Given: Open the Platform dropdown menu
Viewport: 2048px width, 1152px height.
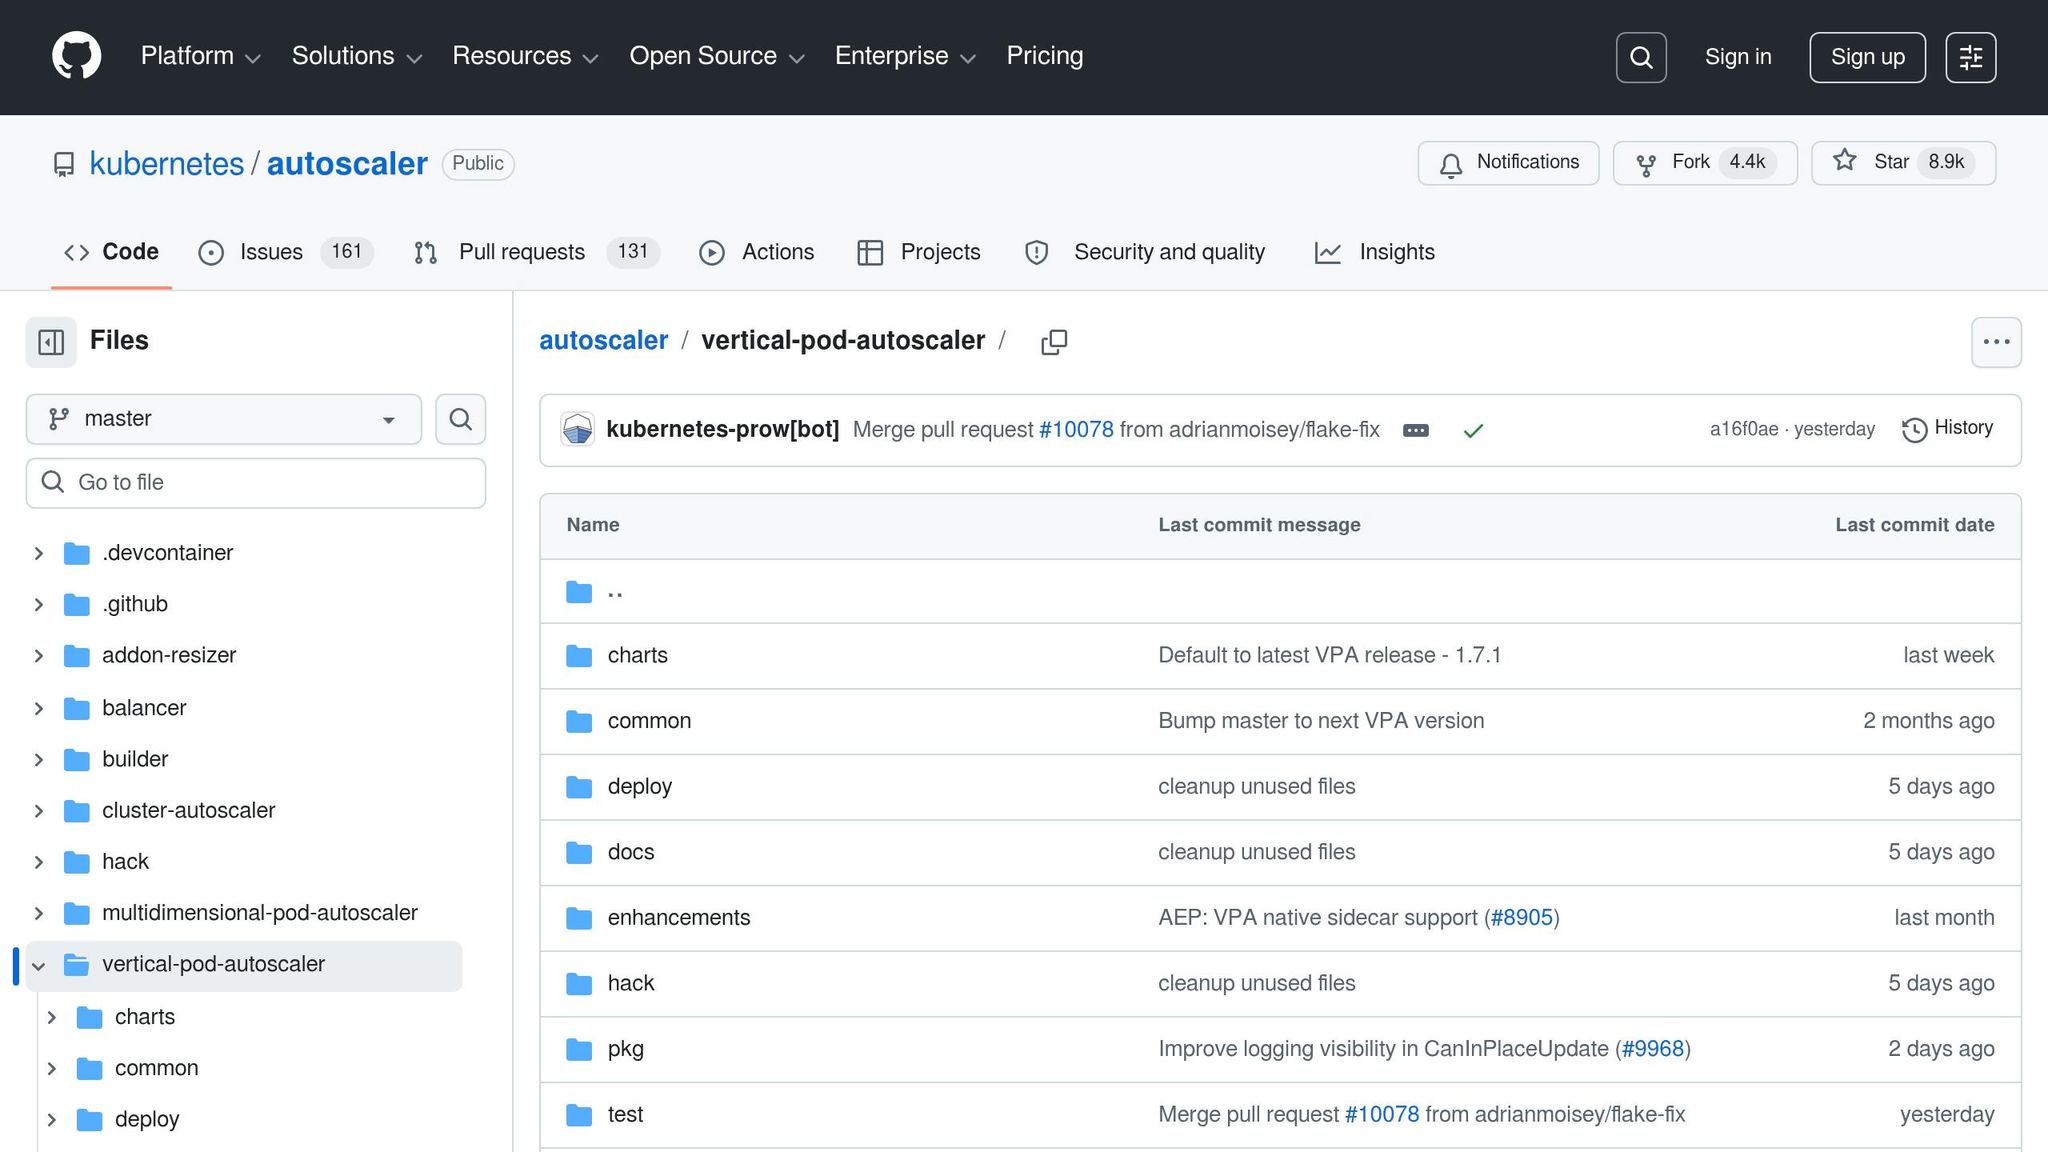Looking at the screenshot, I should point(201,56).
